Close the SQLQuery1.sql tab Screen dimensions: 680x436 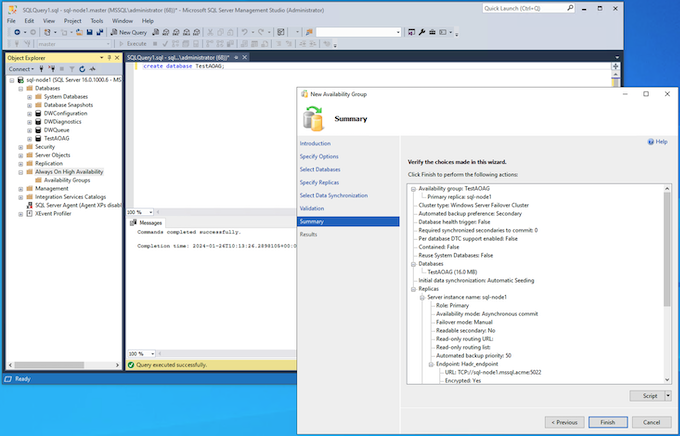(x=245, y=57)
